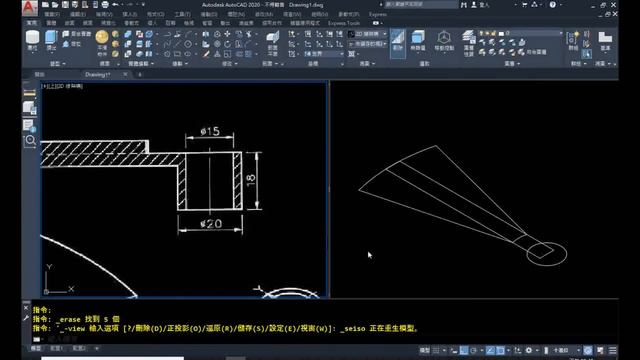Toggle object snap tracking in status bar
Image resolution: width=640 pixels, height=360 pixels.
point(491,350)
